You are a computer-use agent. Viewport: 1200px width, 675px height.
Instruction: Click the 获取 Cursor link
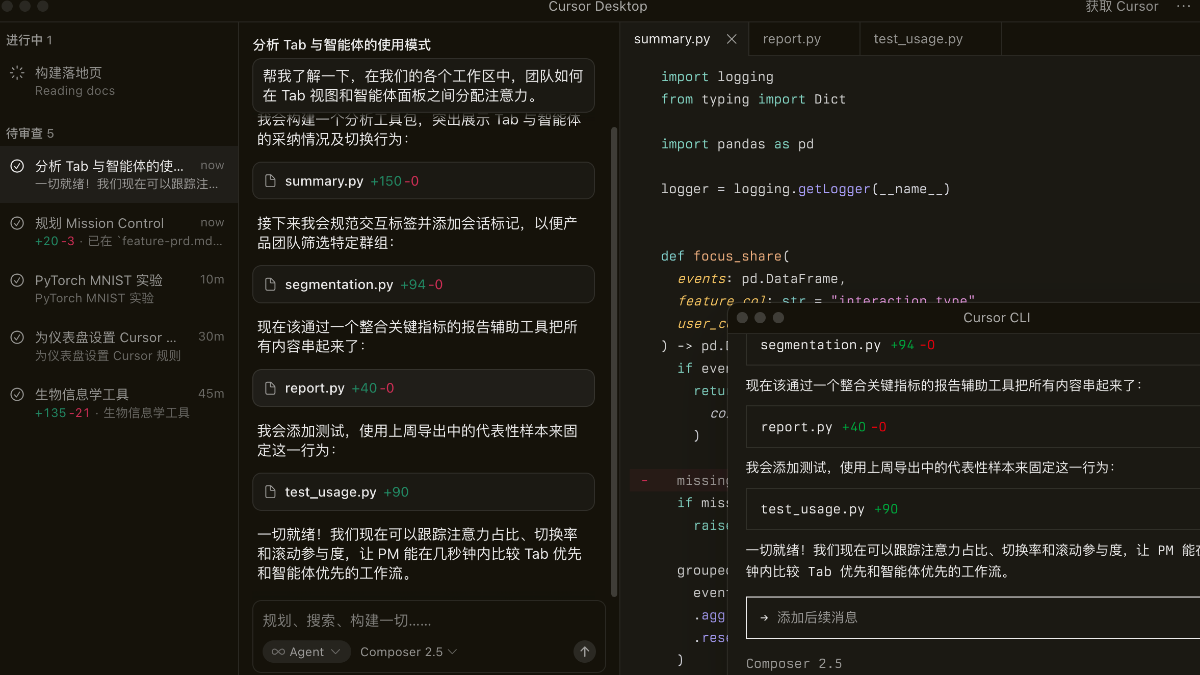(x=1122, y=7)
